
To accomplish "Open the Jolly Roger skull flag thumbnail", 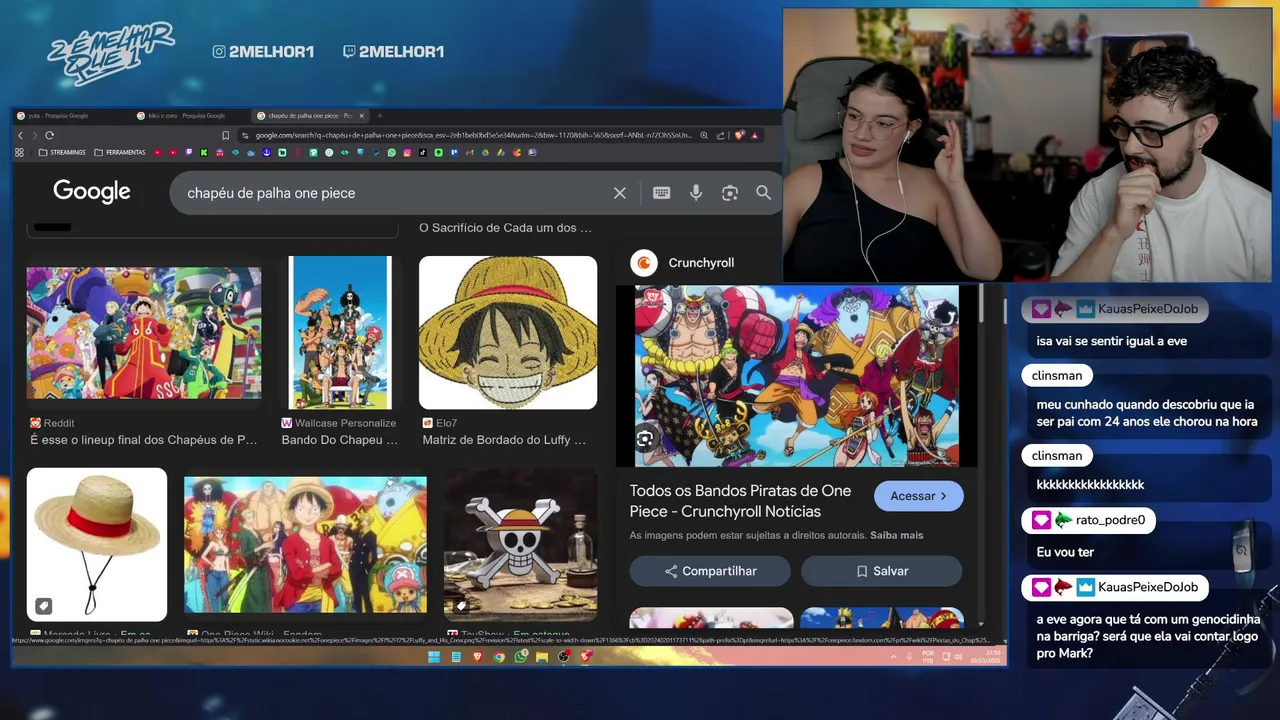I will pos(520,545).
